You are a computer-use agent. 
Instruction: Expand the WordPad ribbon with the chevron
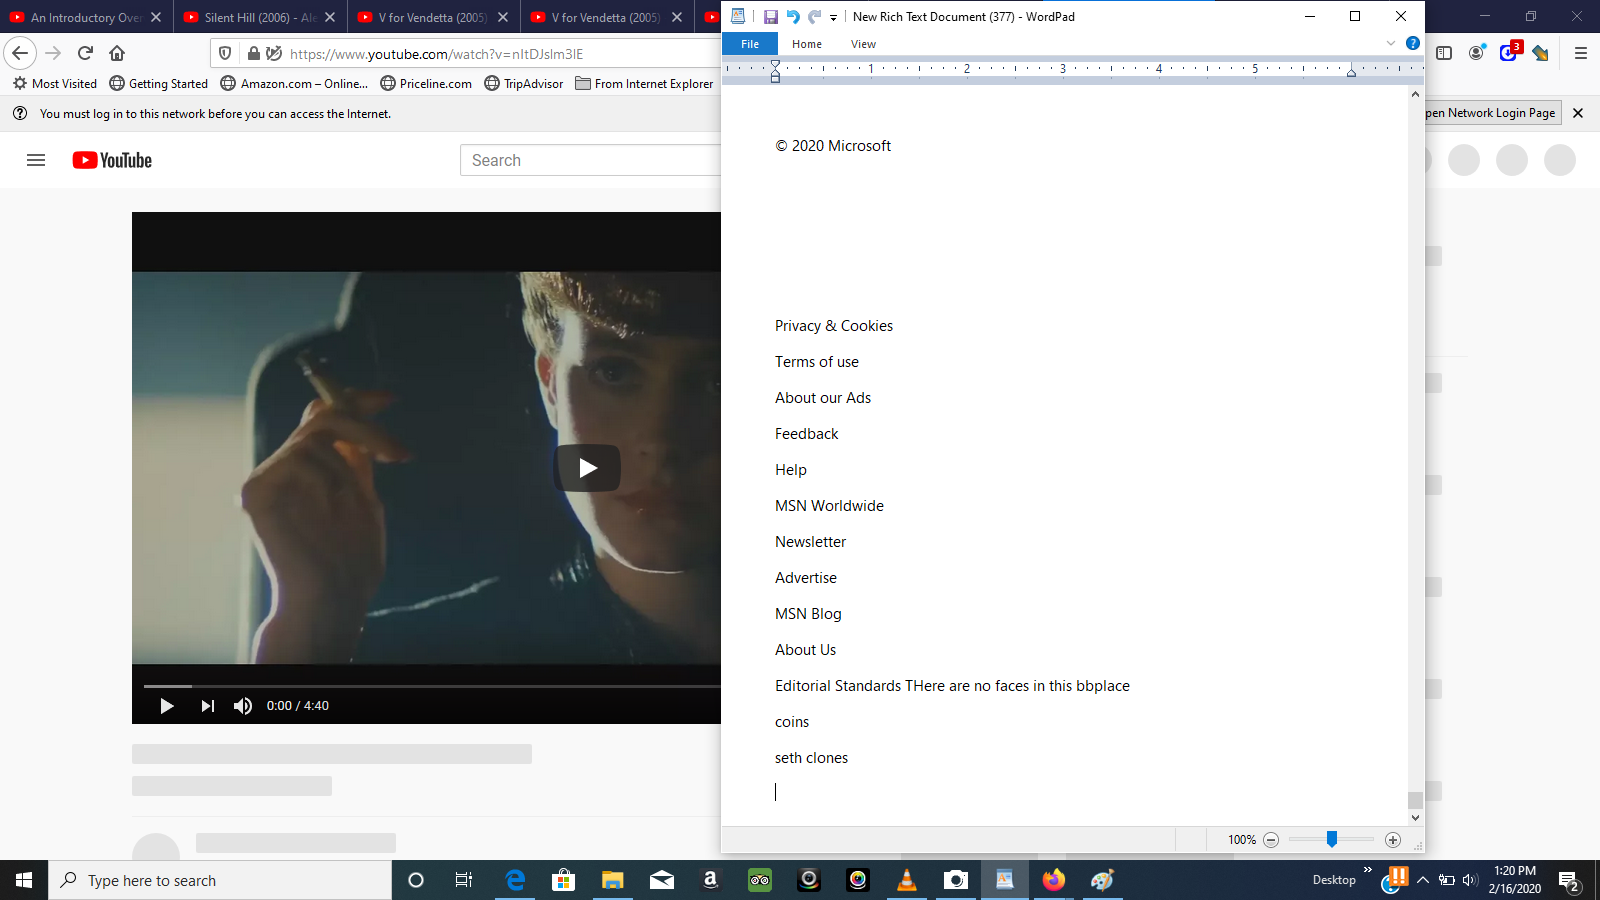tap(1390, 43)
